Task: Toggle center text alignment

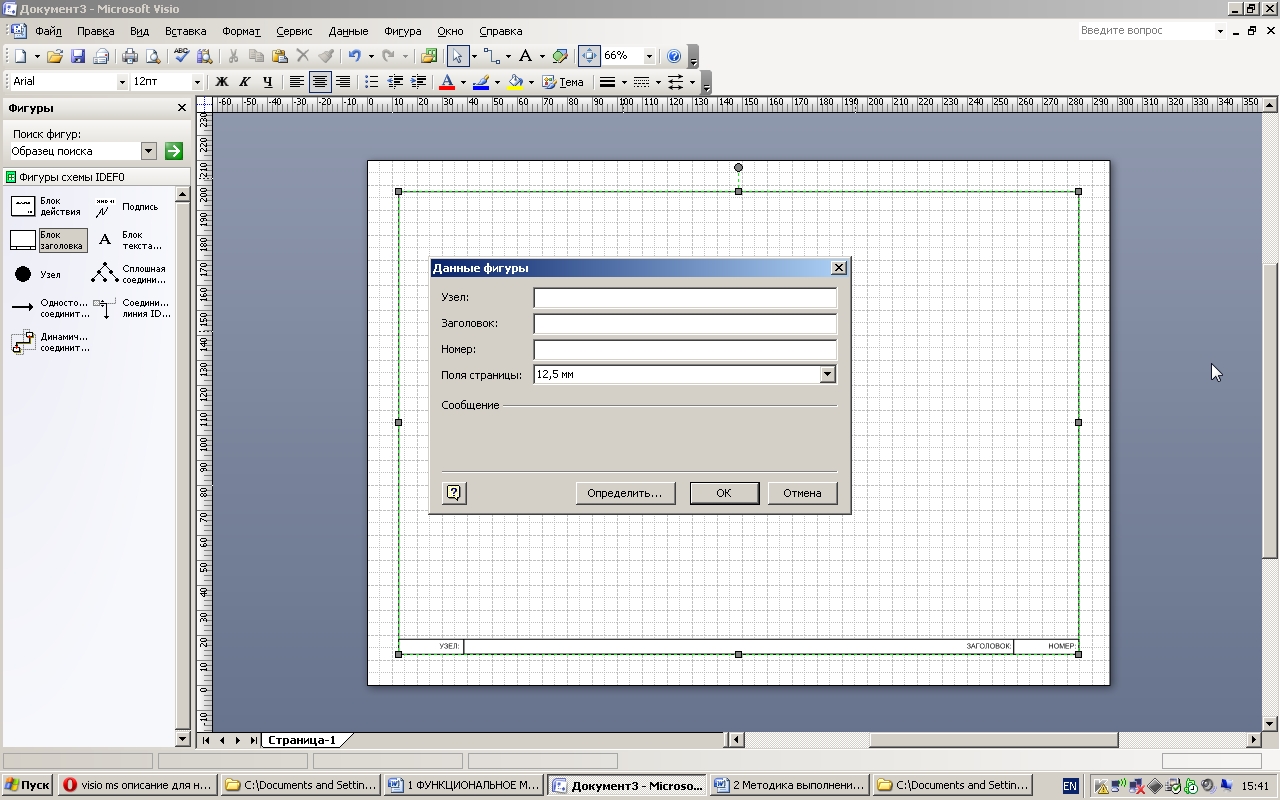Action: tap(320, 82)
